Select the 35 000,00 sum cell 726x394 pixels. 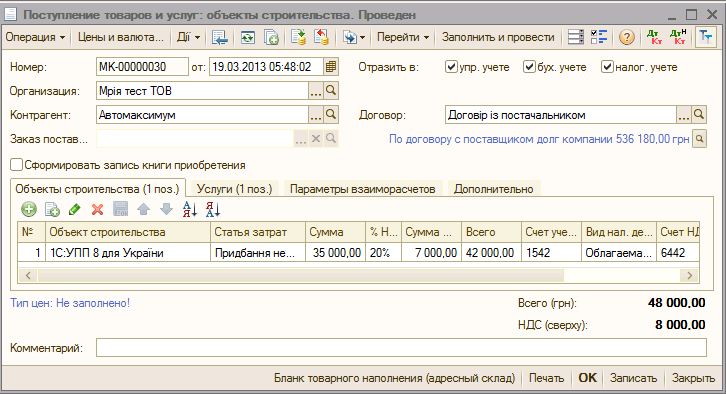tap(335, 253)
